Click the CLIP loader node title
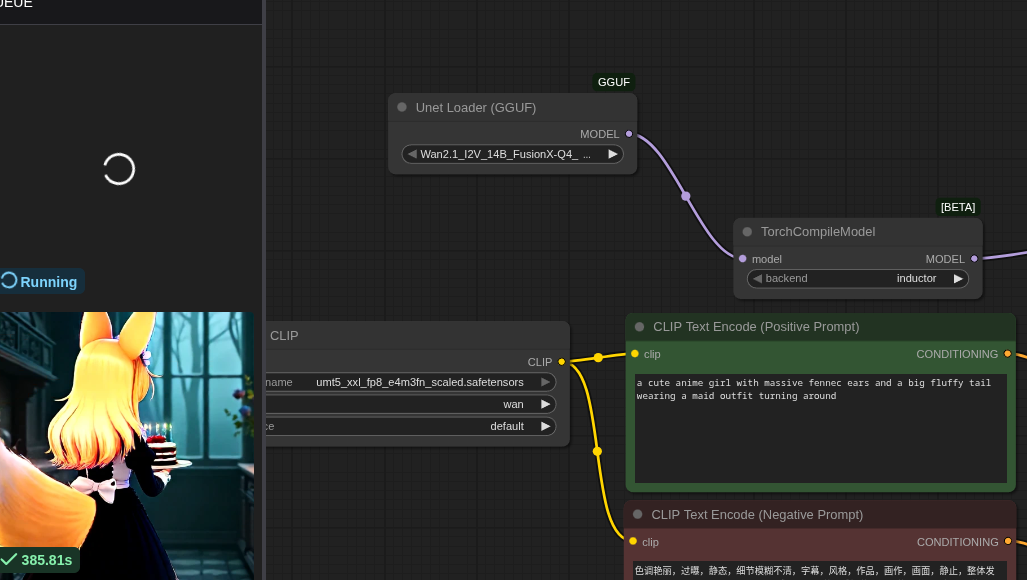This screenshot has height=580, width=1027. coord(284,336)
